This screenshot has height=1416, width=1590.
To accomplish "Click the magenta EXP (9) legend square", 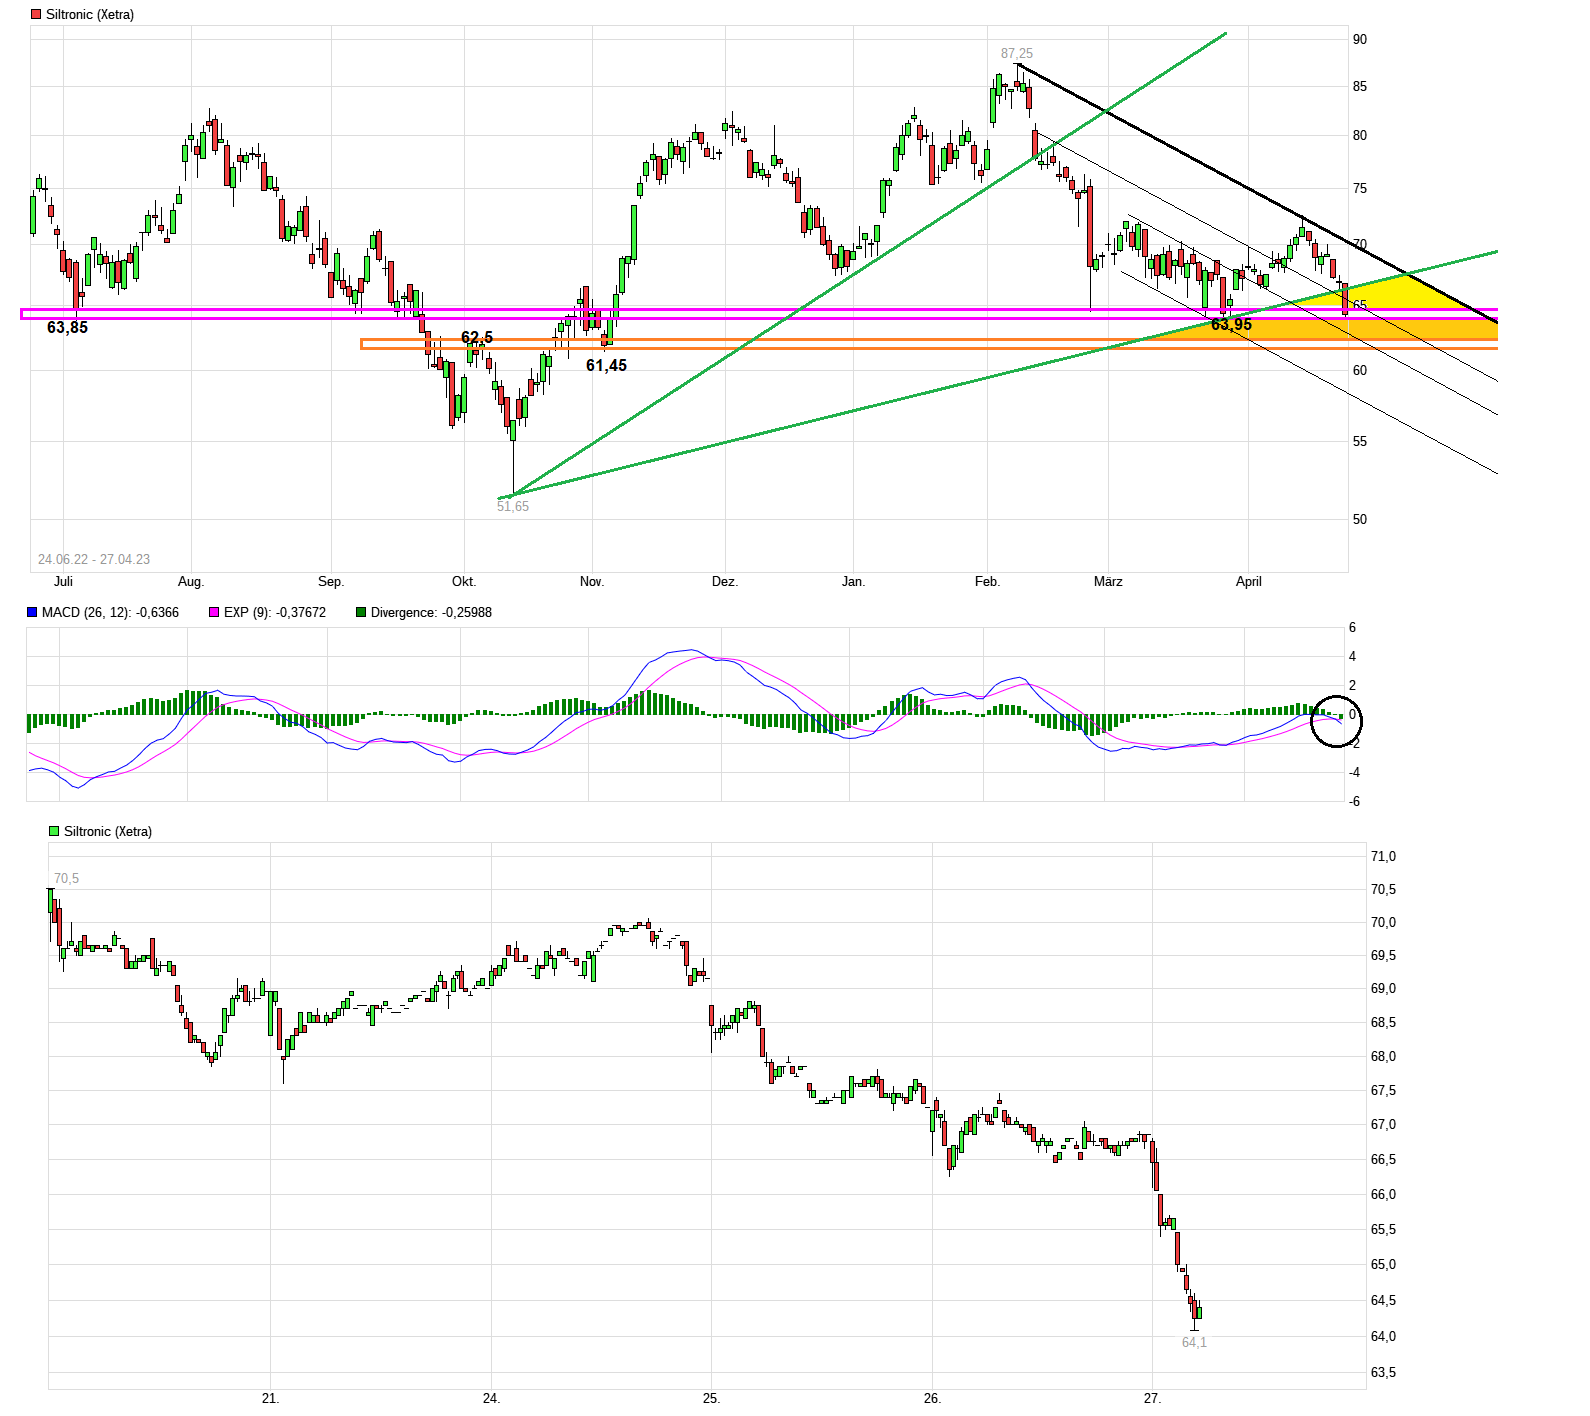I will click(213, 612).
